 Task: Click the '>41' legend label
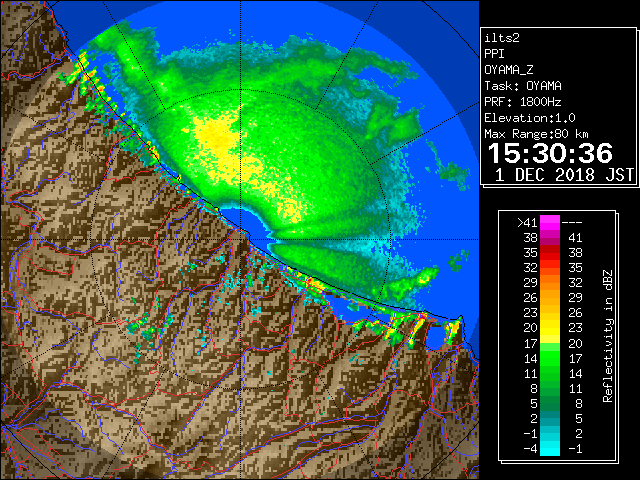coord(527,223)
